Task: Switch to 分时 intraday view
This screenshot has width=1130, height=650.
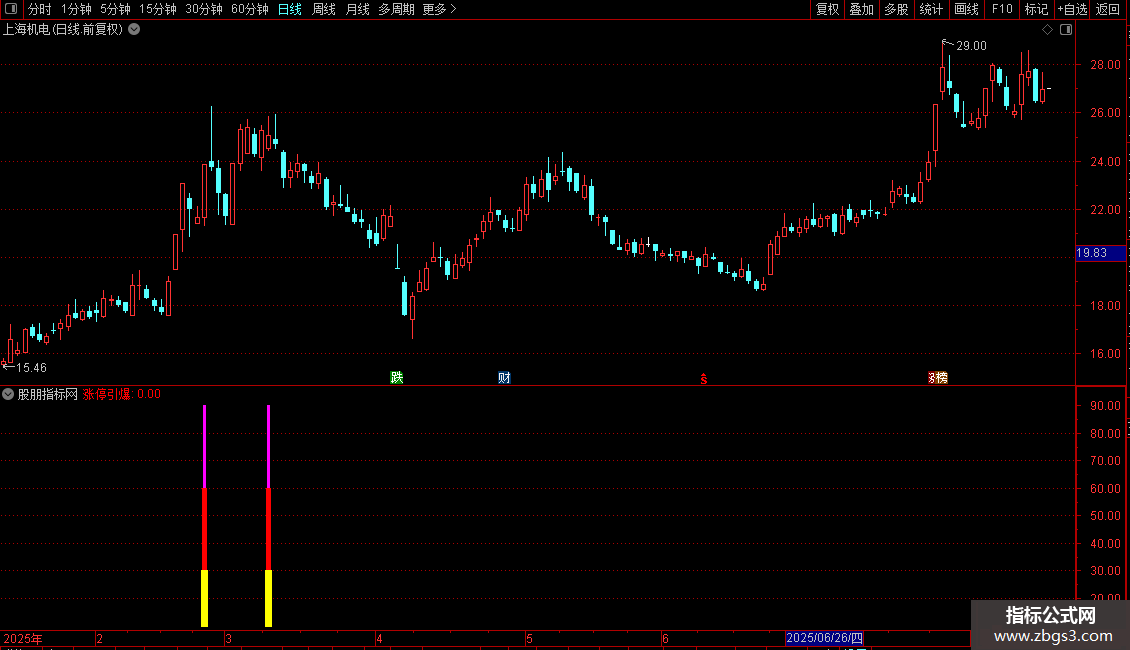Action: [x=40, y=9]
